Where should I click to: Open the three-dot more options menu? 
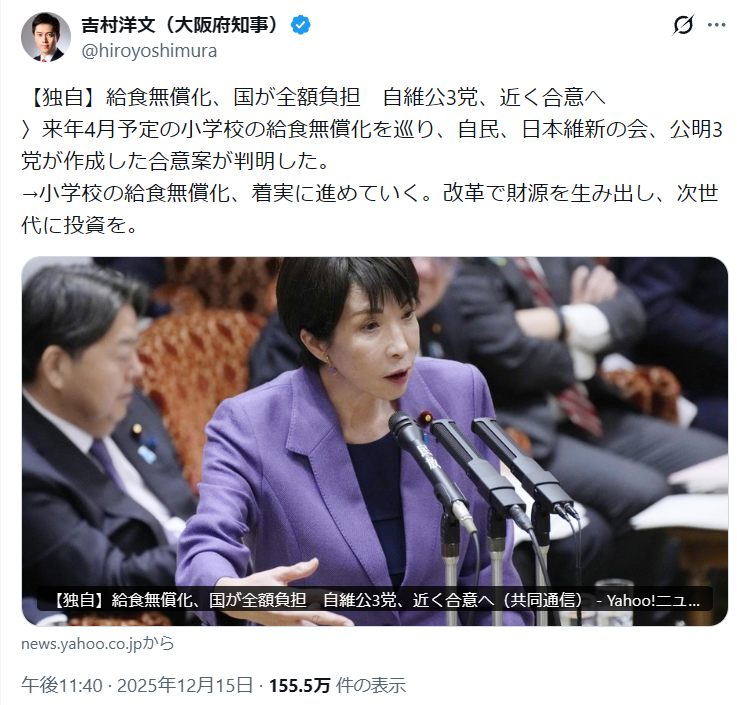click(x=716, y=25)
